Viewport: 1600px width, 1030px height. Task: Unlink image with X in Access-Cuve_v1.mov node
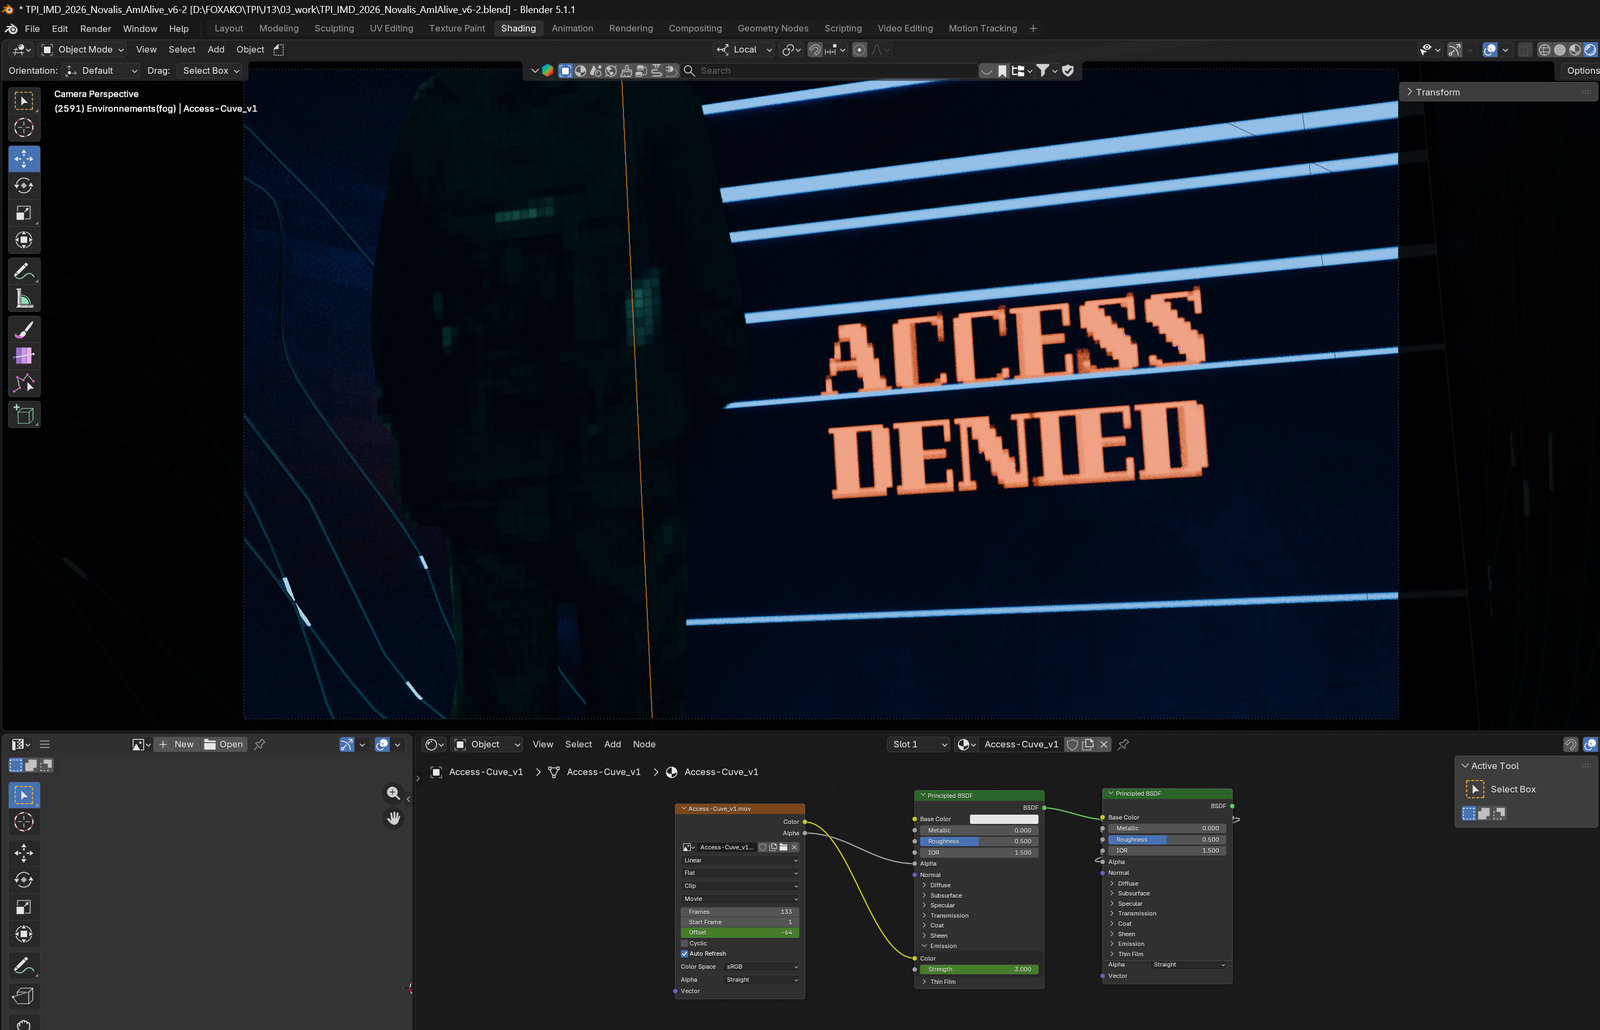click(794, 847)
